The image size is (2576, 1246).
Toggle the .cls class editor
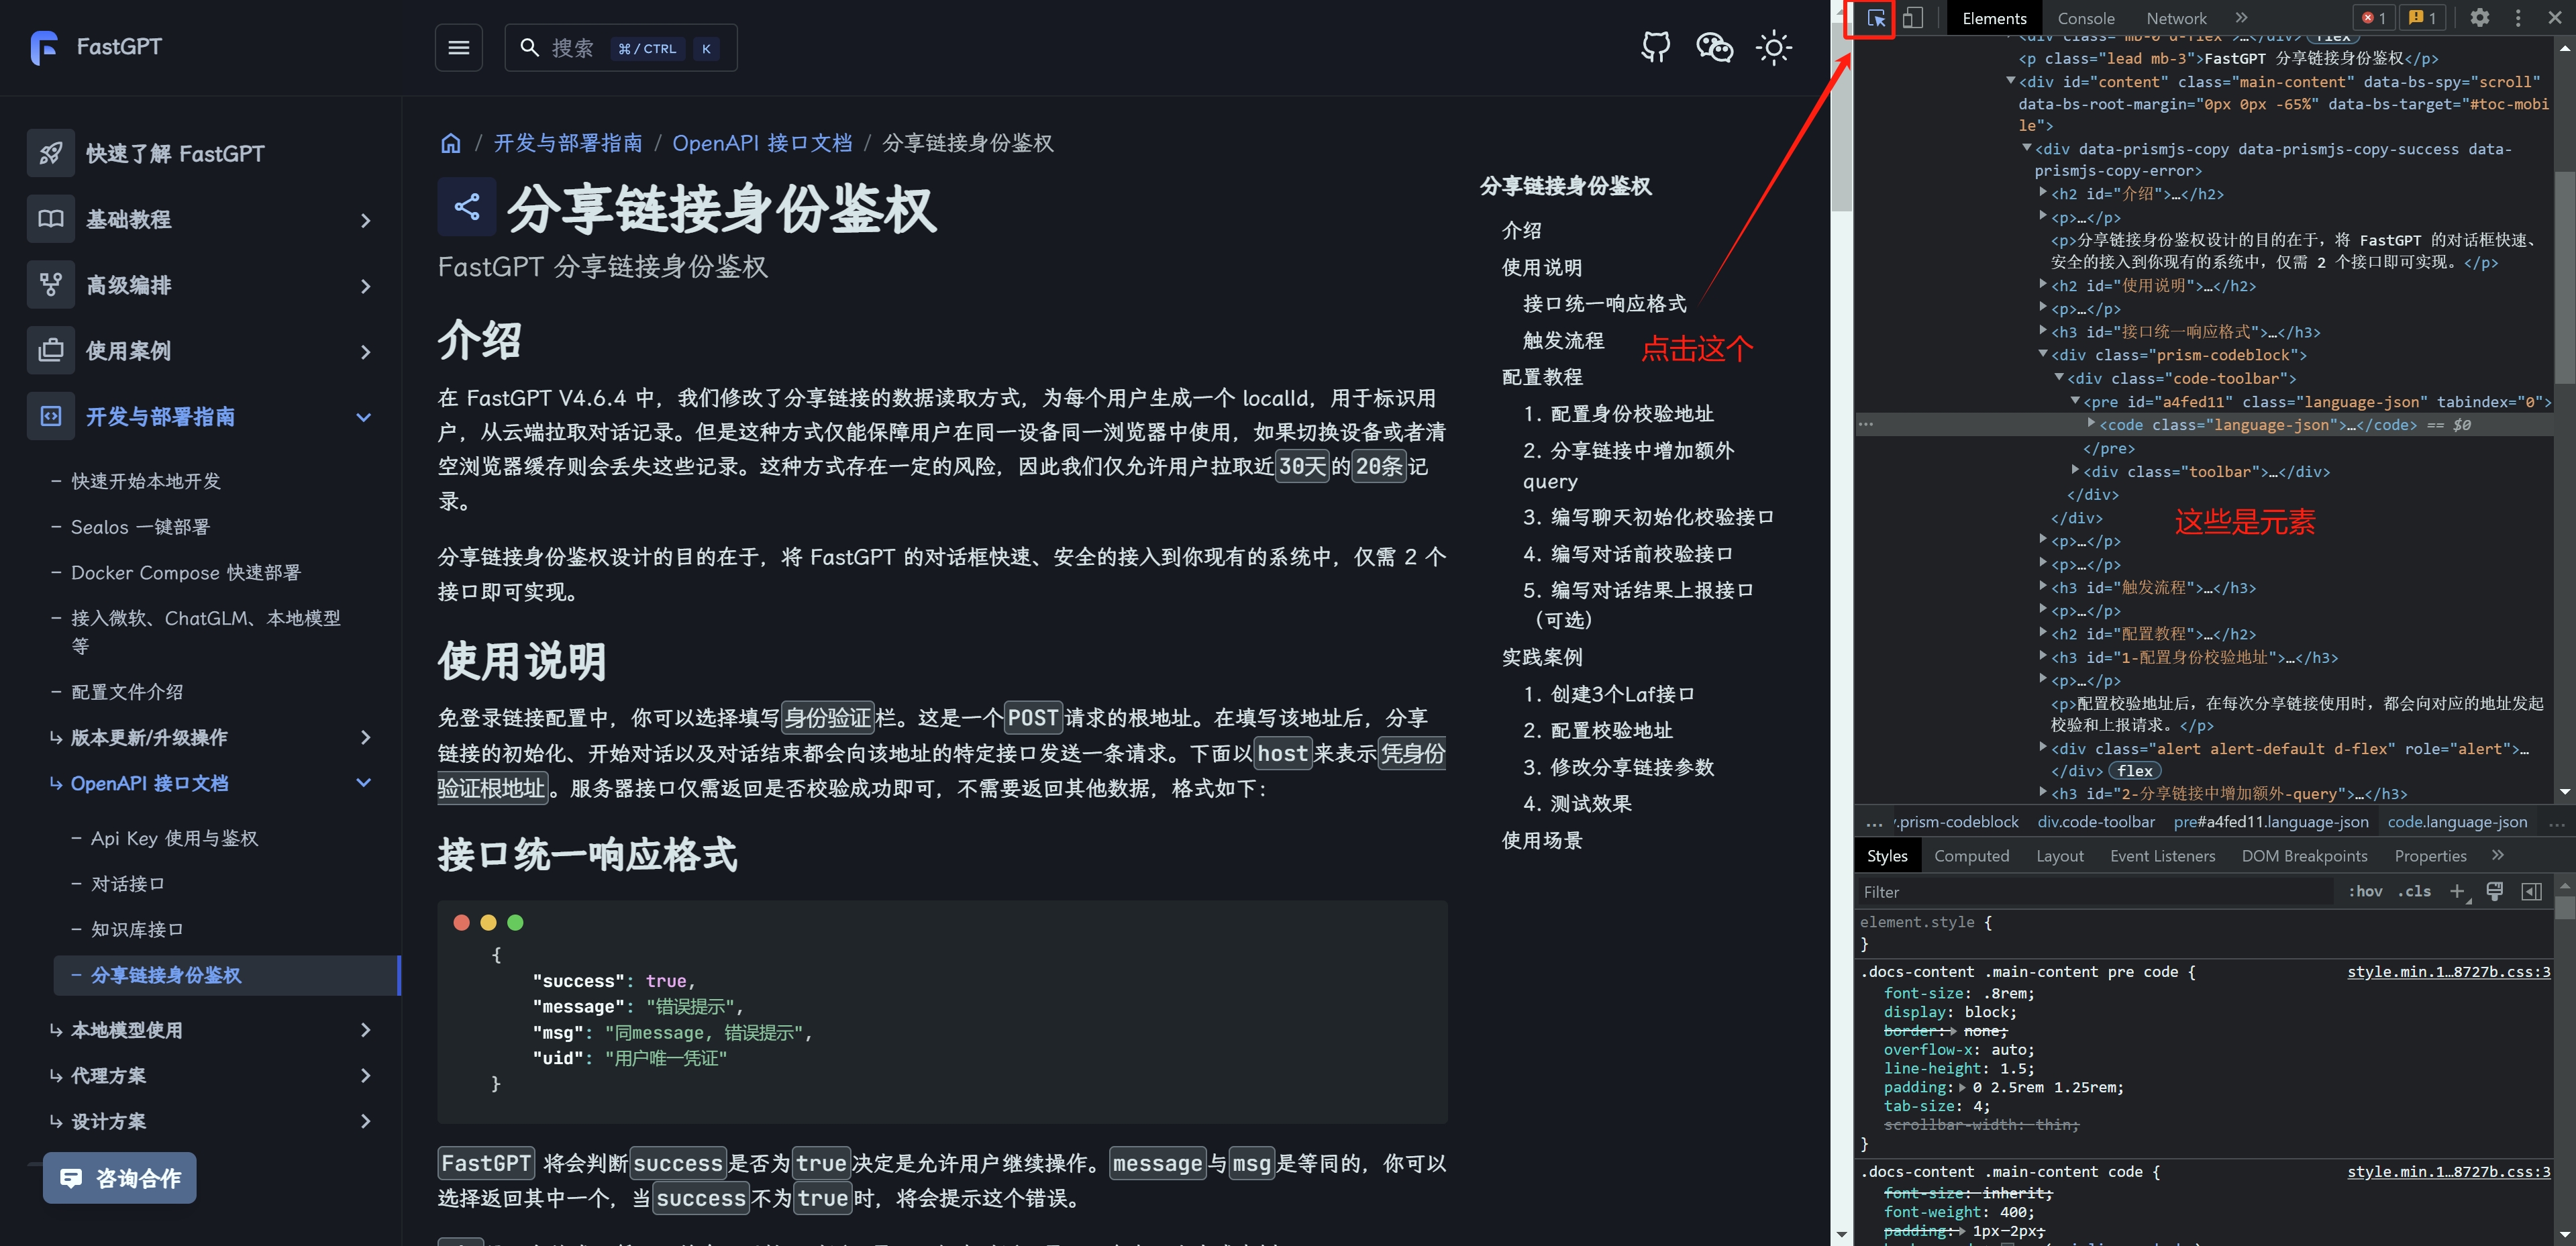(x=2414, y=891)
